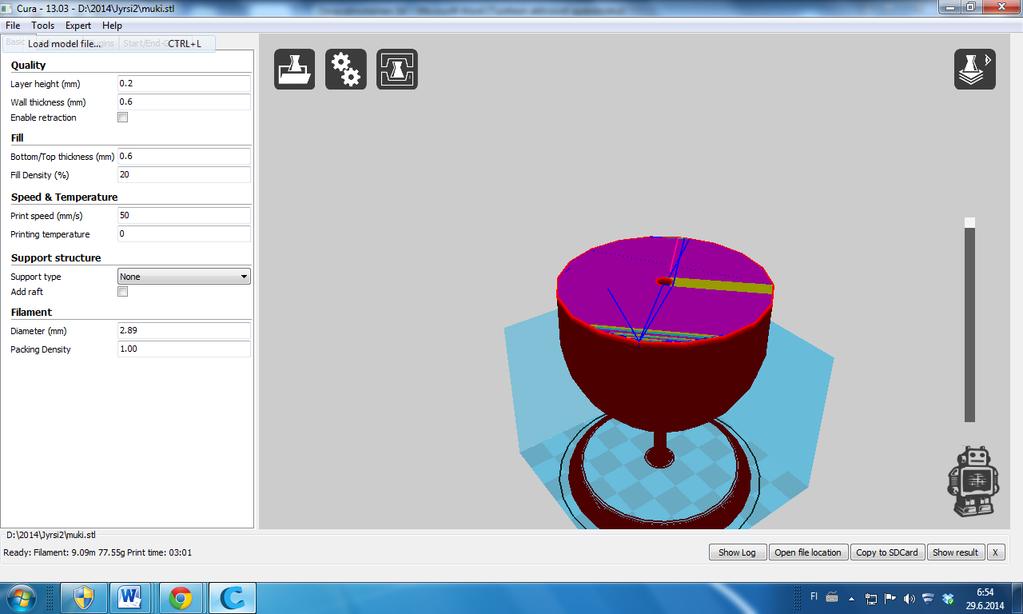This screenshot has width=1023, height=614.
Task: Click the 'Ready: Filament: 9.09m' status text
Action: point(98,553)
